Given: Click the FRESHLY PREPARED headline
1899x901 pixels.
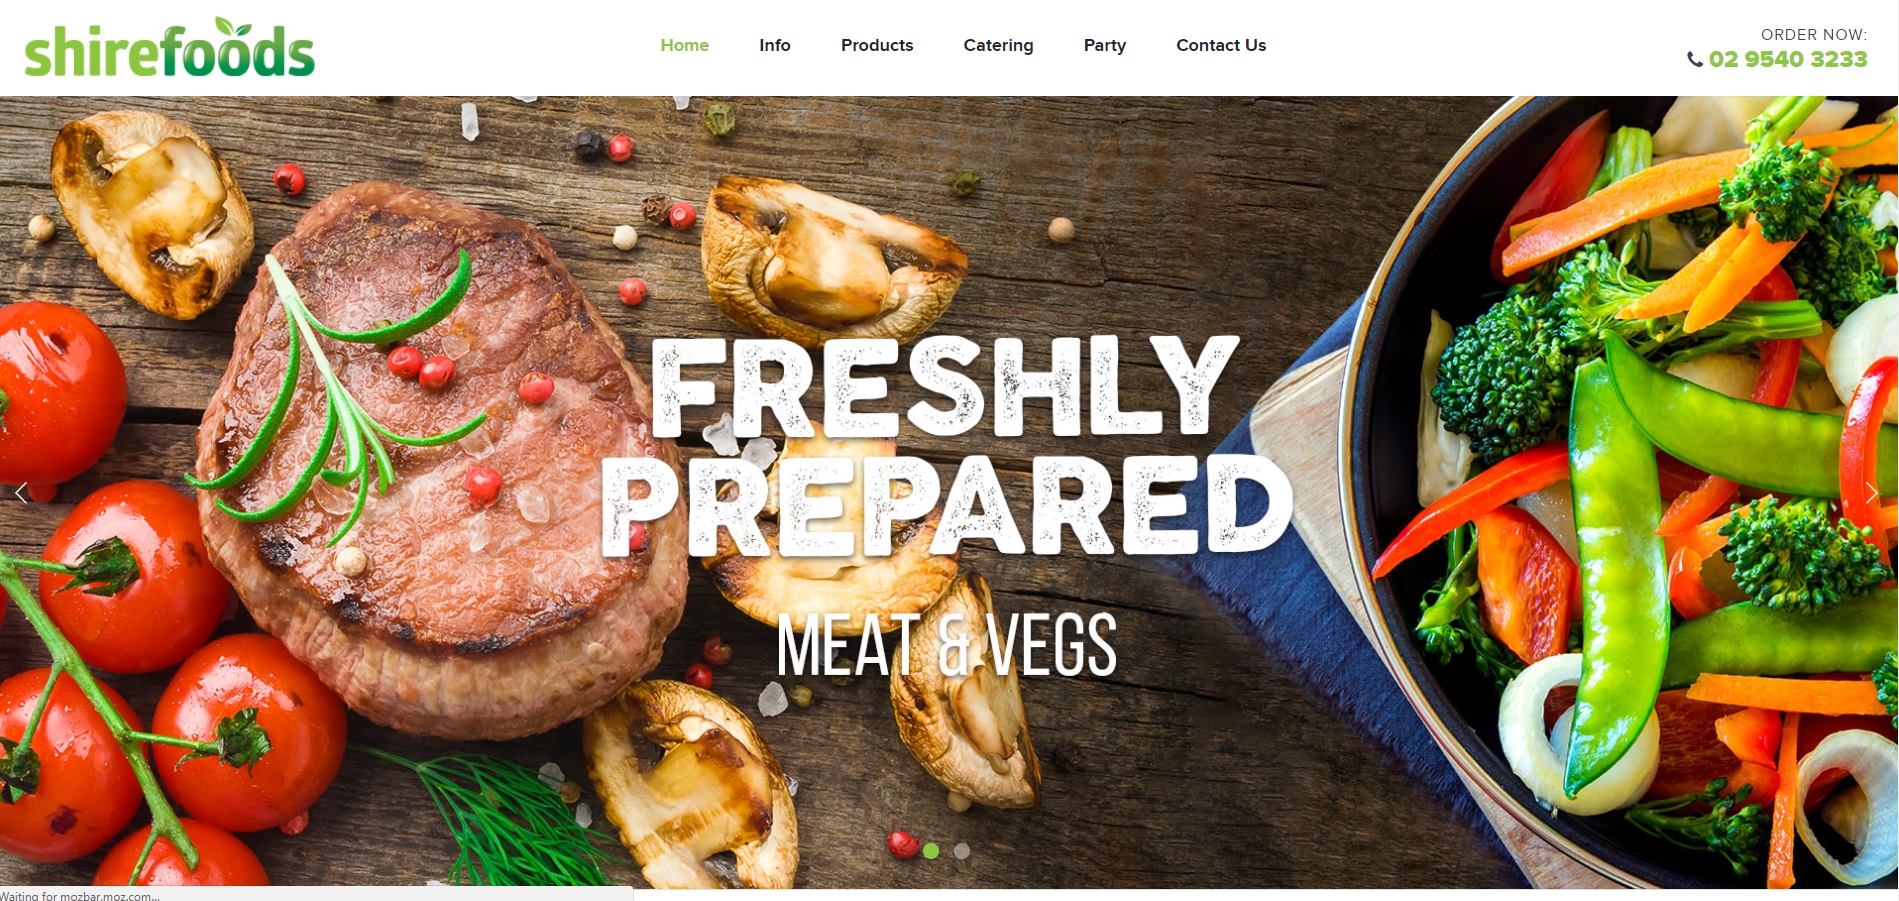Looking at the screenshot, I should coord(946,447).
